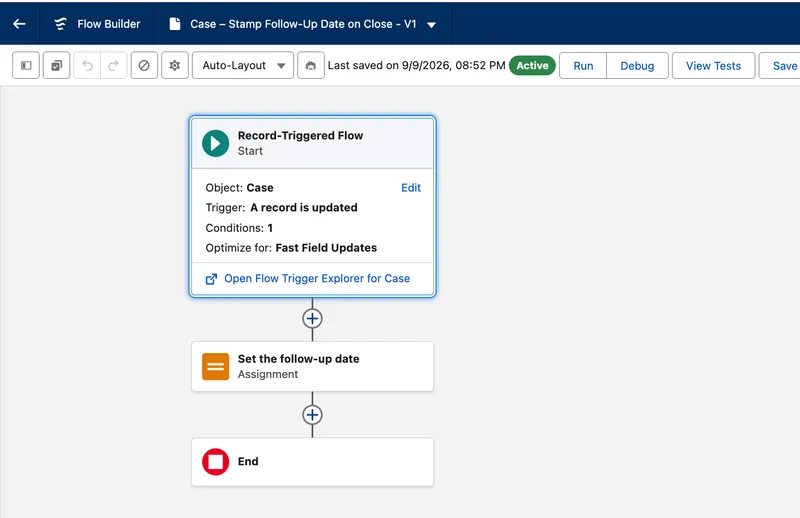The image size is (800, 518).
Task: Click the End label text
Action: point(248,461)
